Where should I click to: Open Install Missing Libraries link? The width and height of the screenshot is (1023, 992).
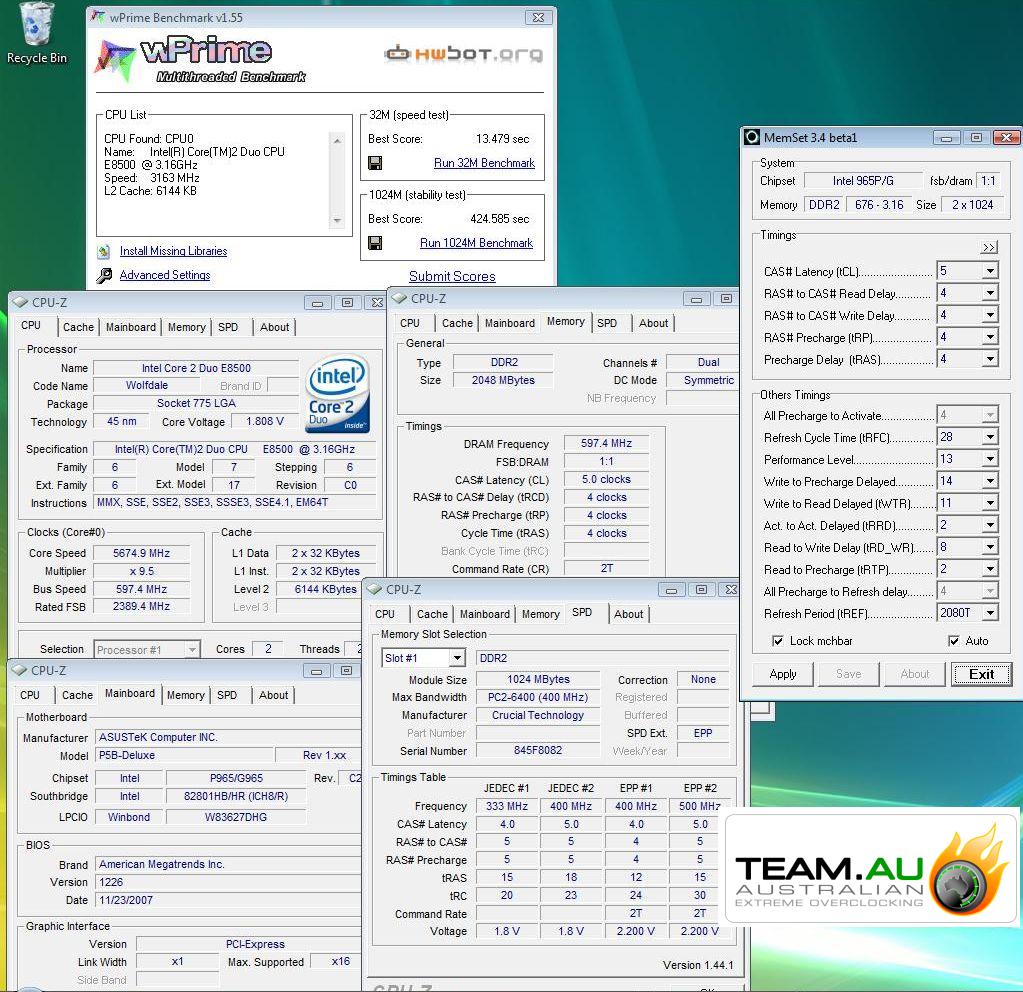click(x=174, y=251)
